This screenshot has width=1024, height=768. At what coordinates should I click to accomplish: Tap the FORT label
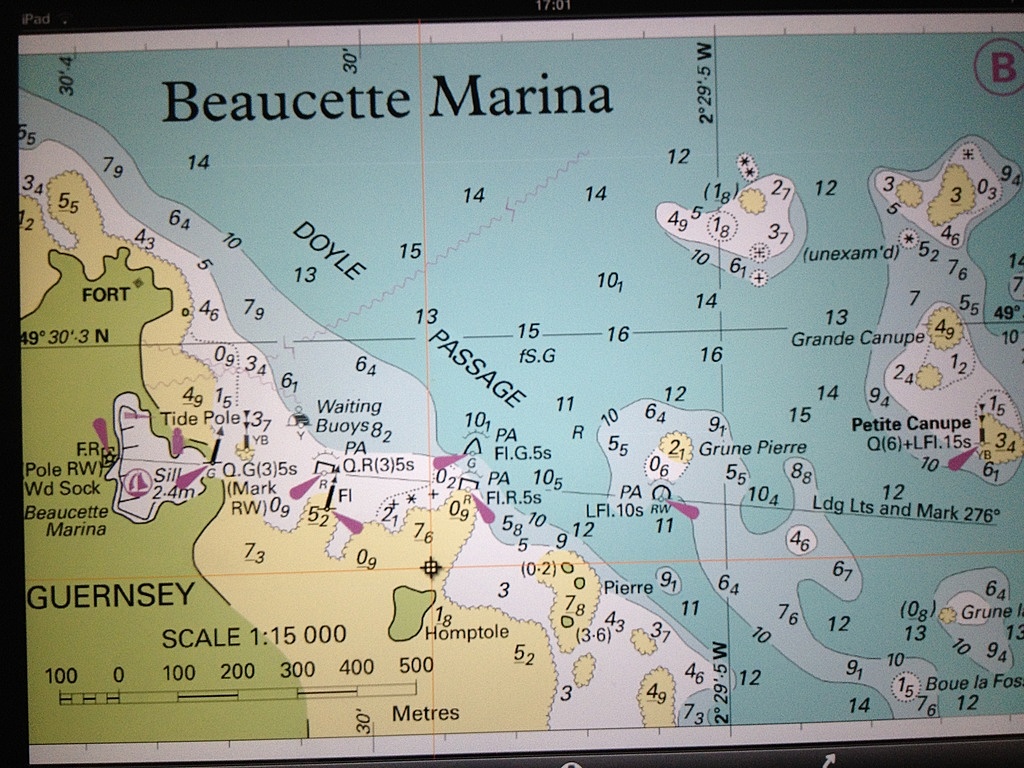[106, 295]
